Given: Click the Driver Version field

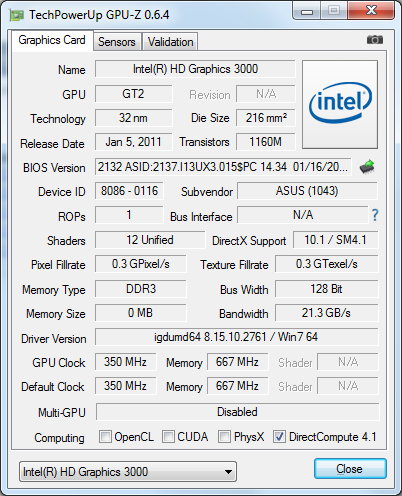Looking at the screenshot, I should 237,337.
